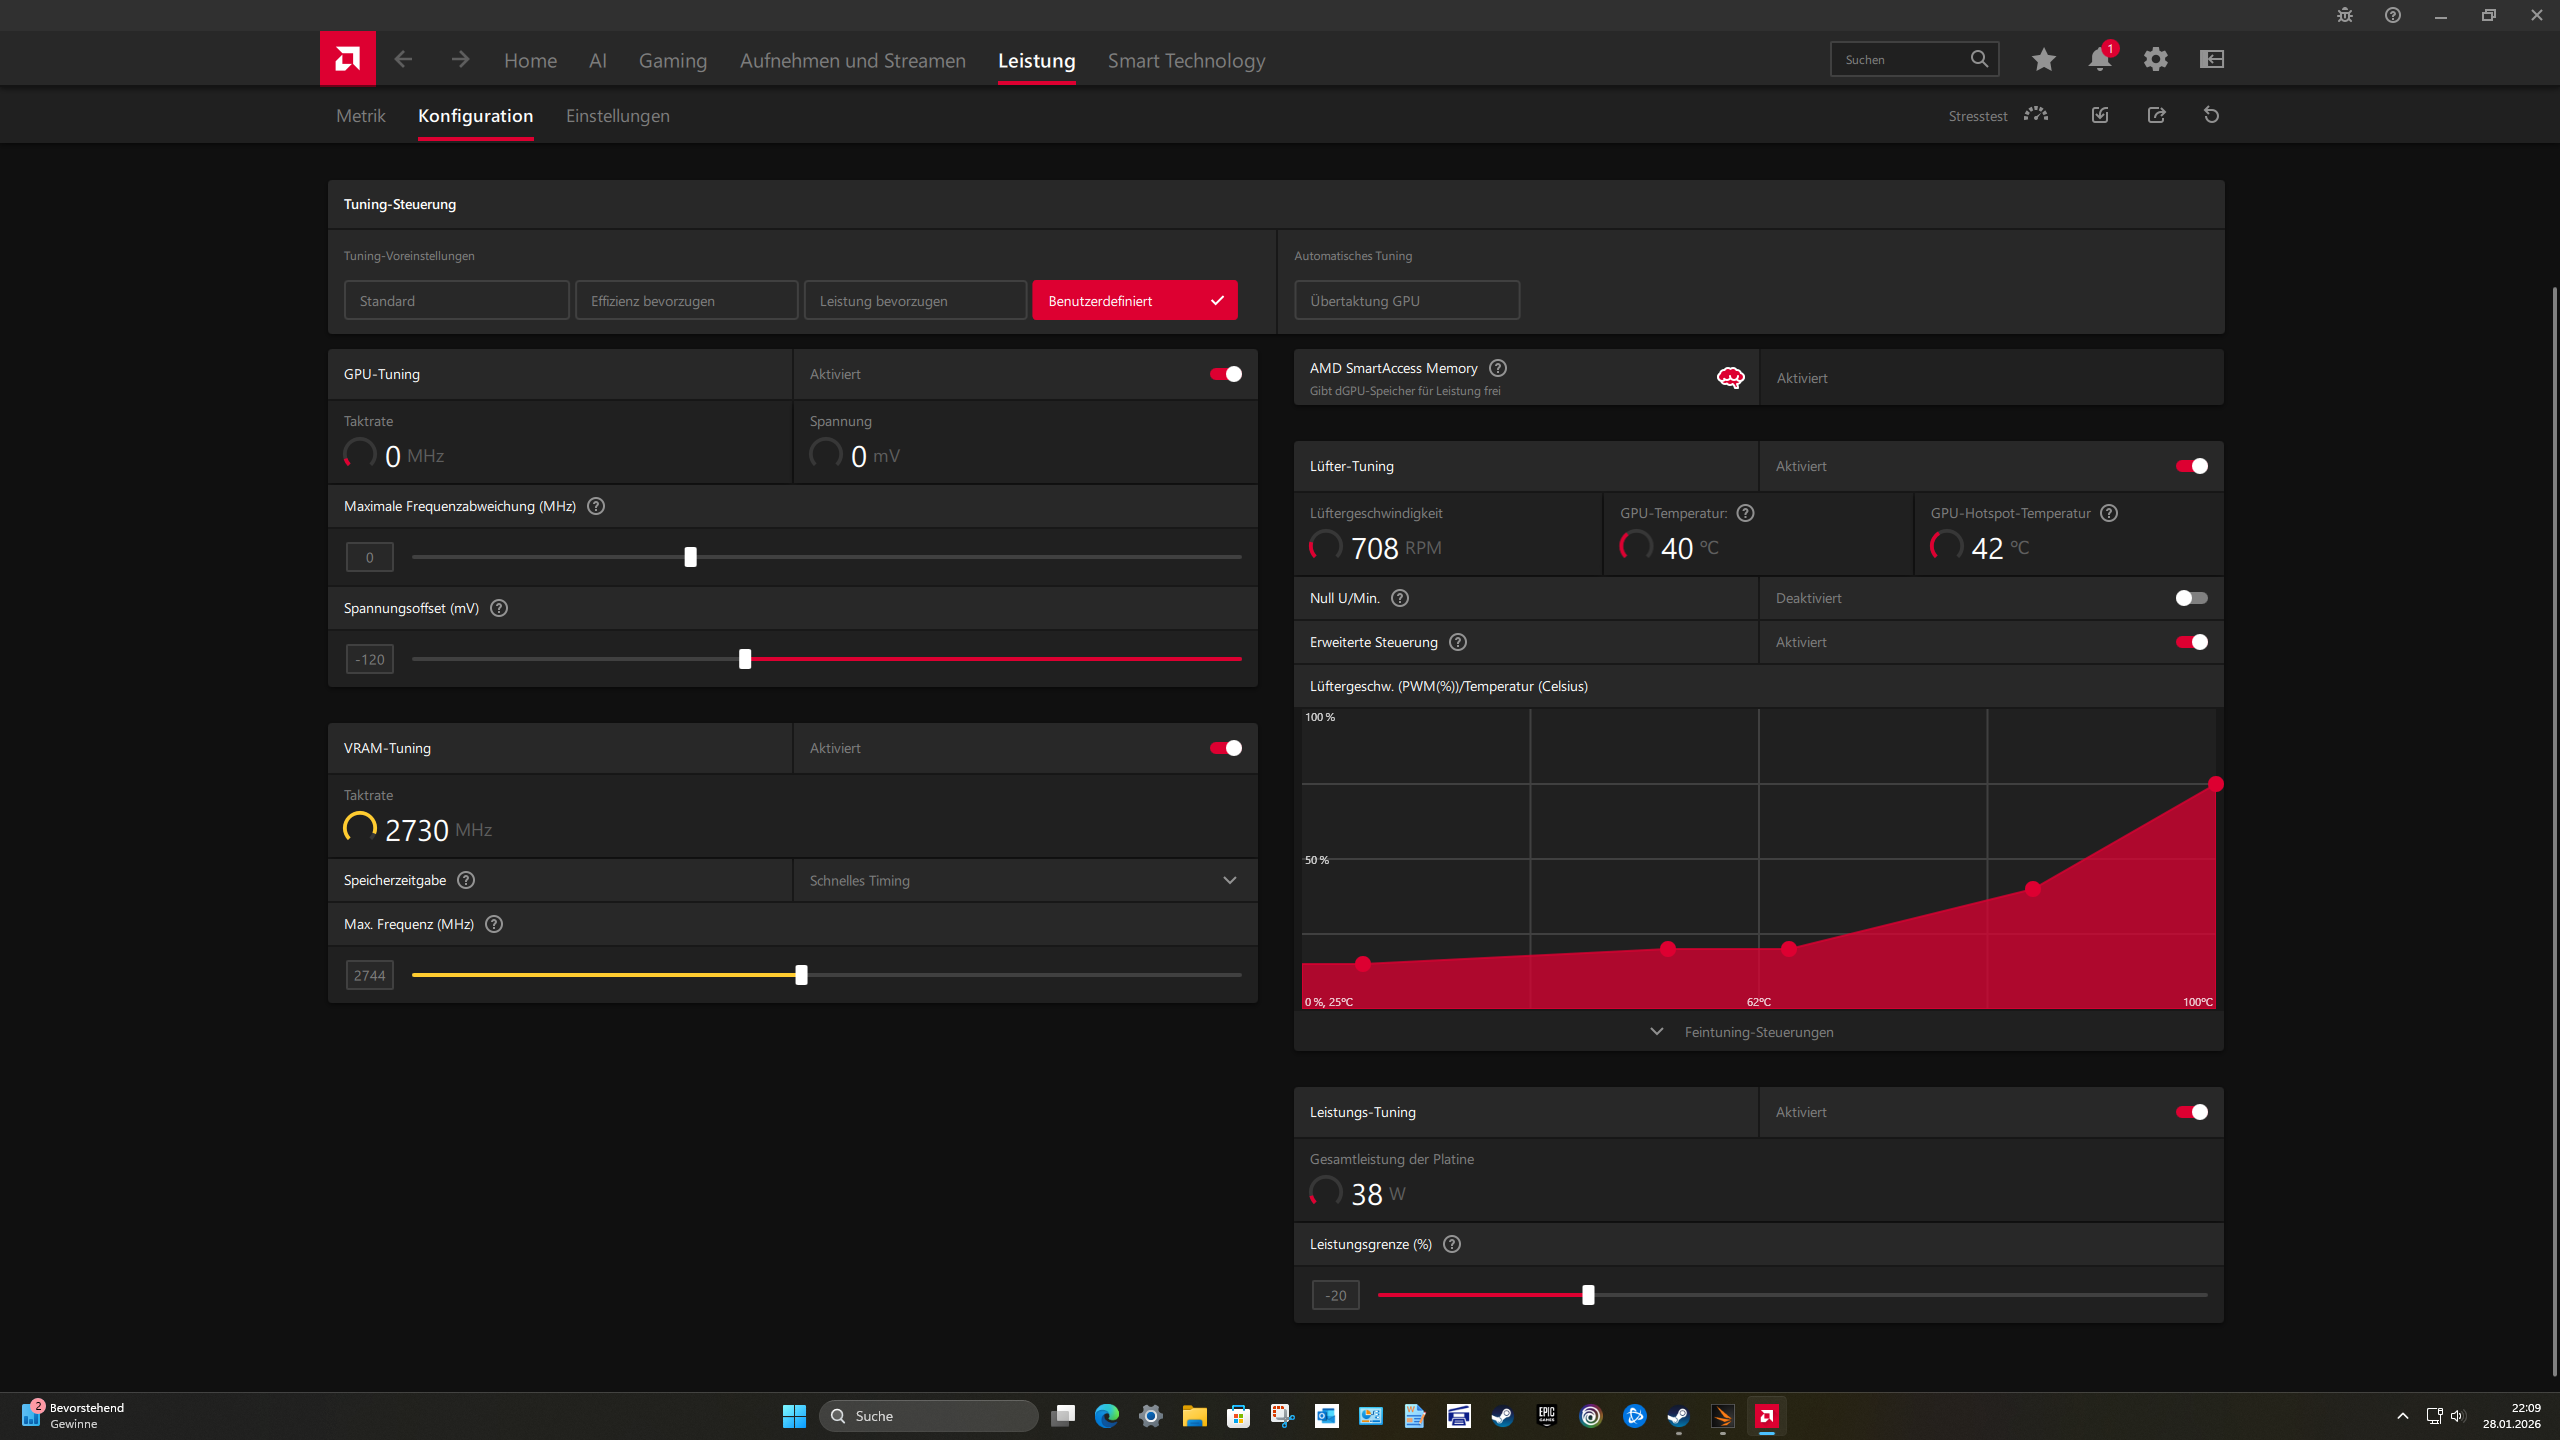Disable the GPU-Tuning toggle
This screenshot has width=2560, height=1440.
click(1224, 373)
